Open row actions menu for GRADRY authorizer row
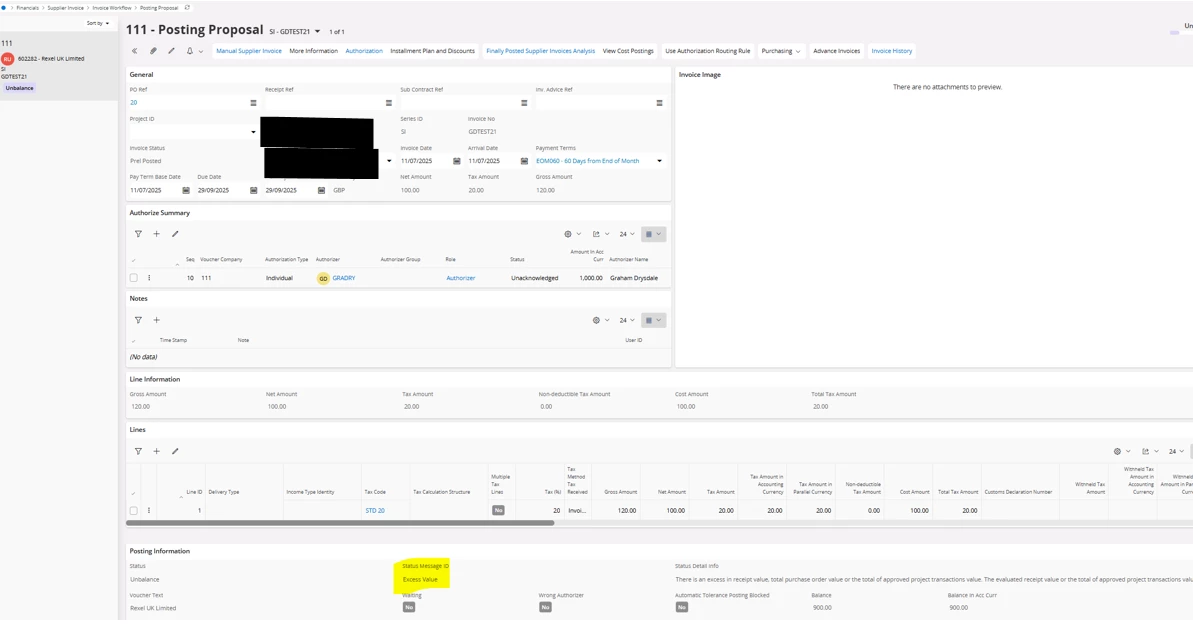 [149, 278]
